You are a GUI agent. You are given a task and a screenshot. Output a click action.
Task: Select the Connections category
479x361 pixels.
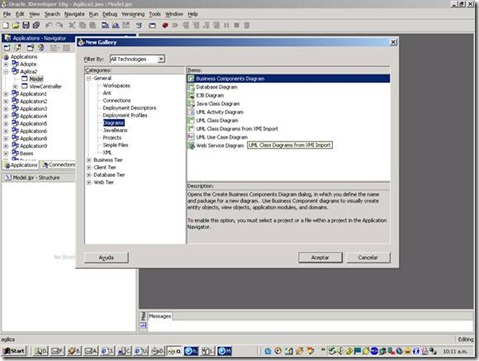(x=117, y=100)
